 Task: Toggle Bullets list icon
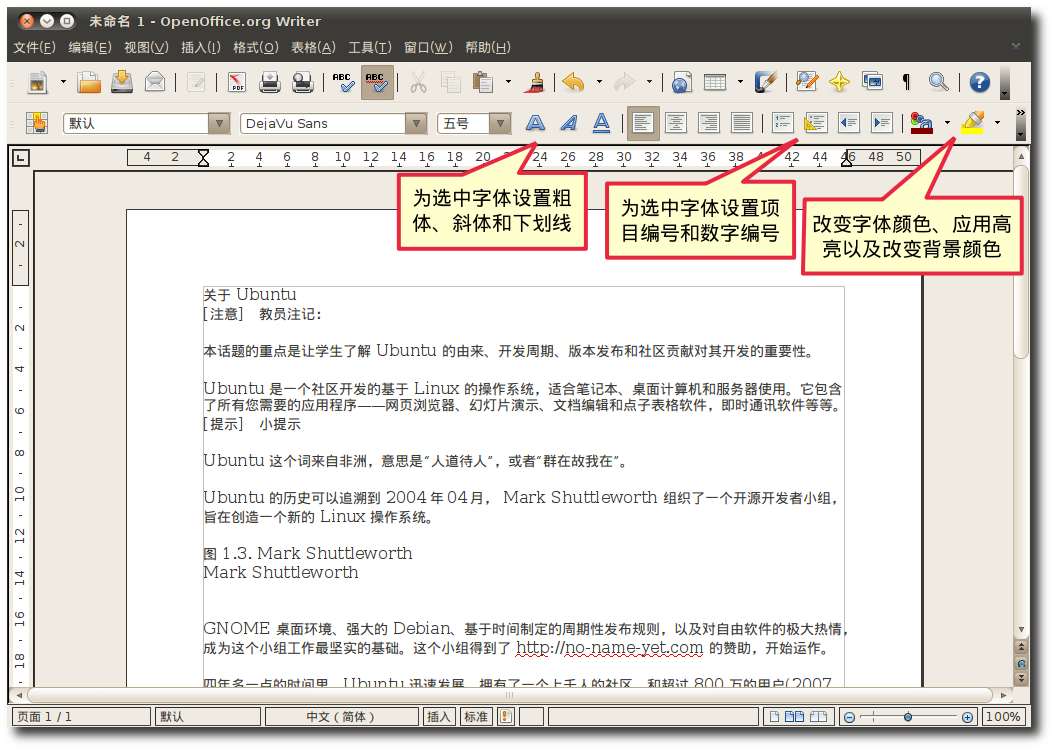tap(815, 123)
